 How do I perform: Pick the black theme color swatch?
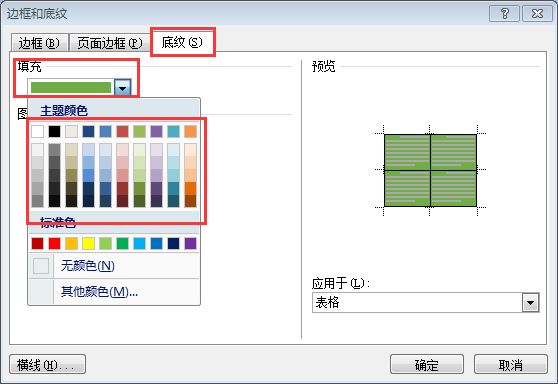coord(54,131)
